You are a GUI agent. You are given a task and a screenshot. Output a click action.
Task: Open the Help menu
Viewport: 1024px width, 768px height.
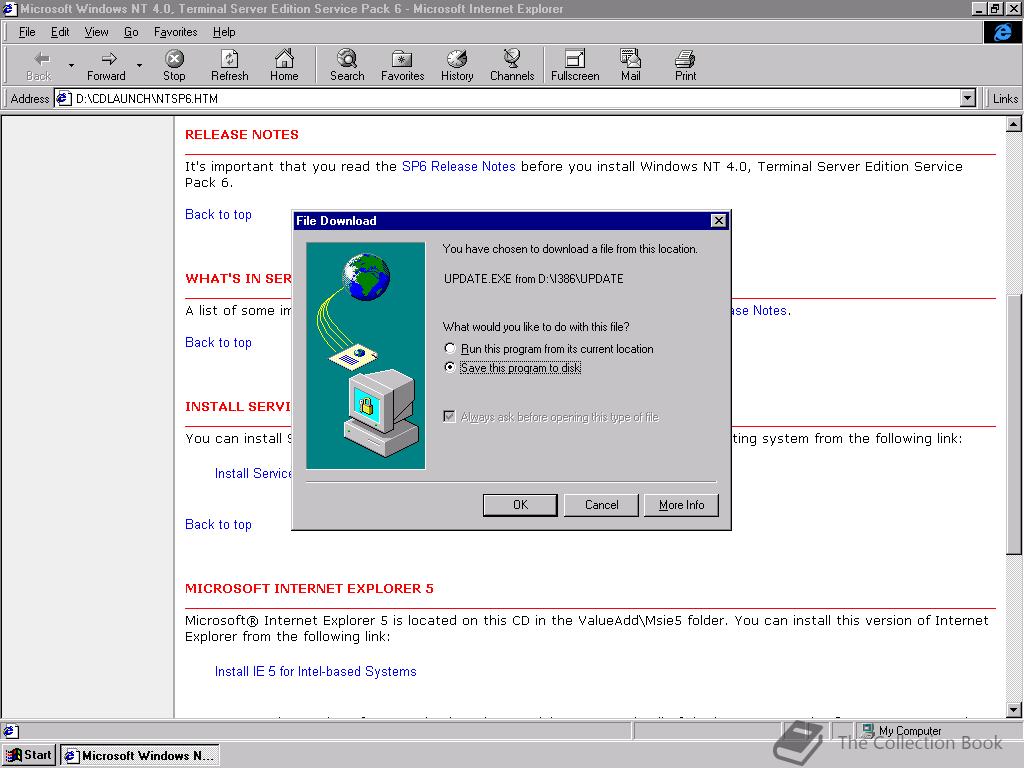point(224,32)
